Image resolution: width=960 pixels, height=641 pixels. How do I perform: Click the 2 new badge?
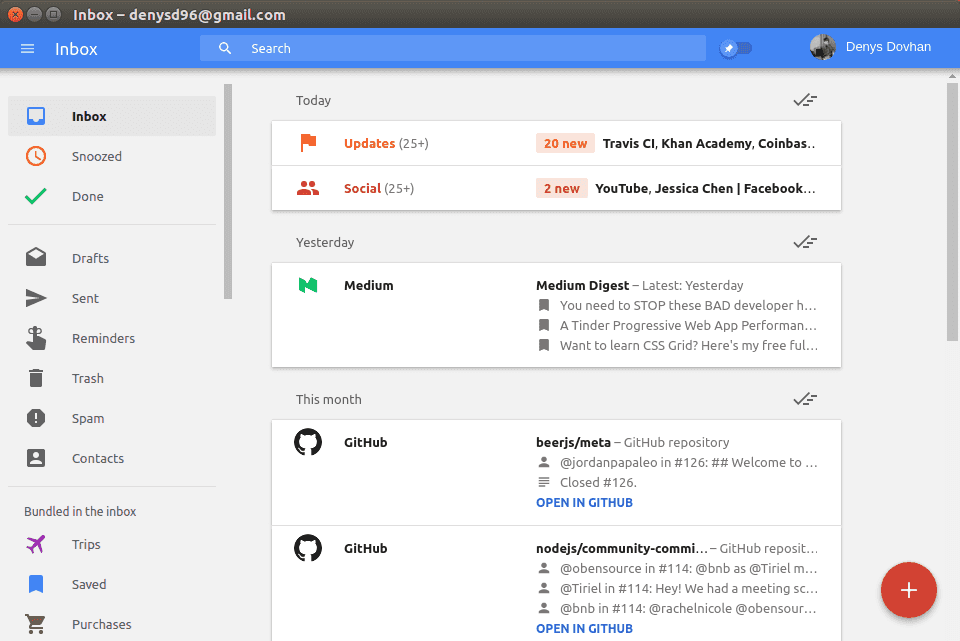[x=561, y=188]
